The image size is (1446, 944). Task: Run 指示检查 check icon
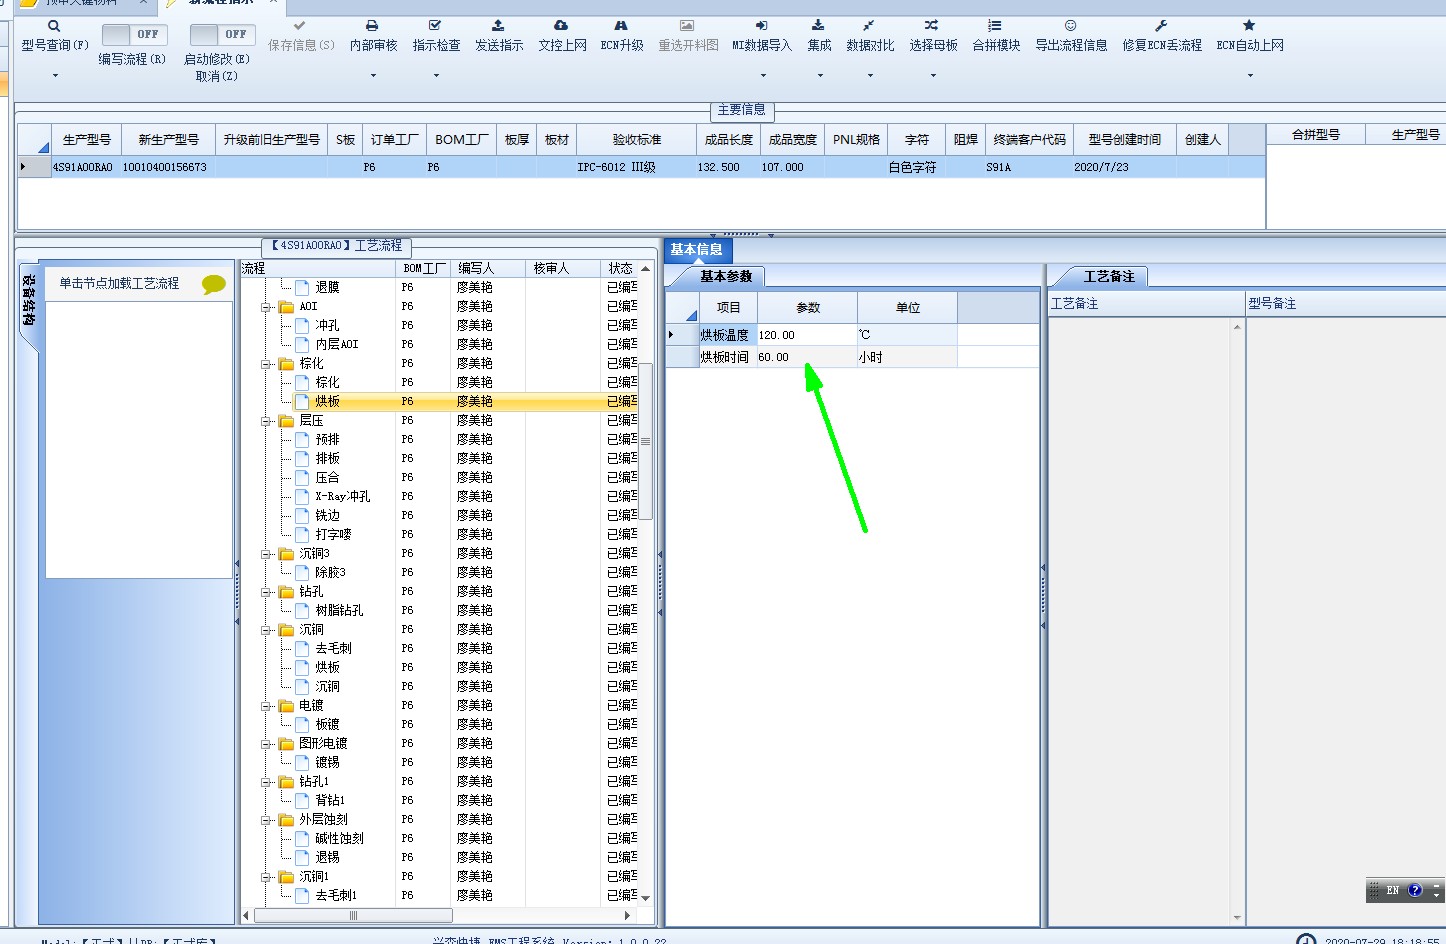click(435, 26)
